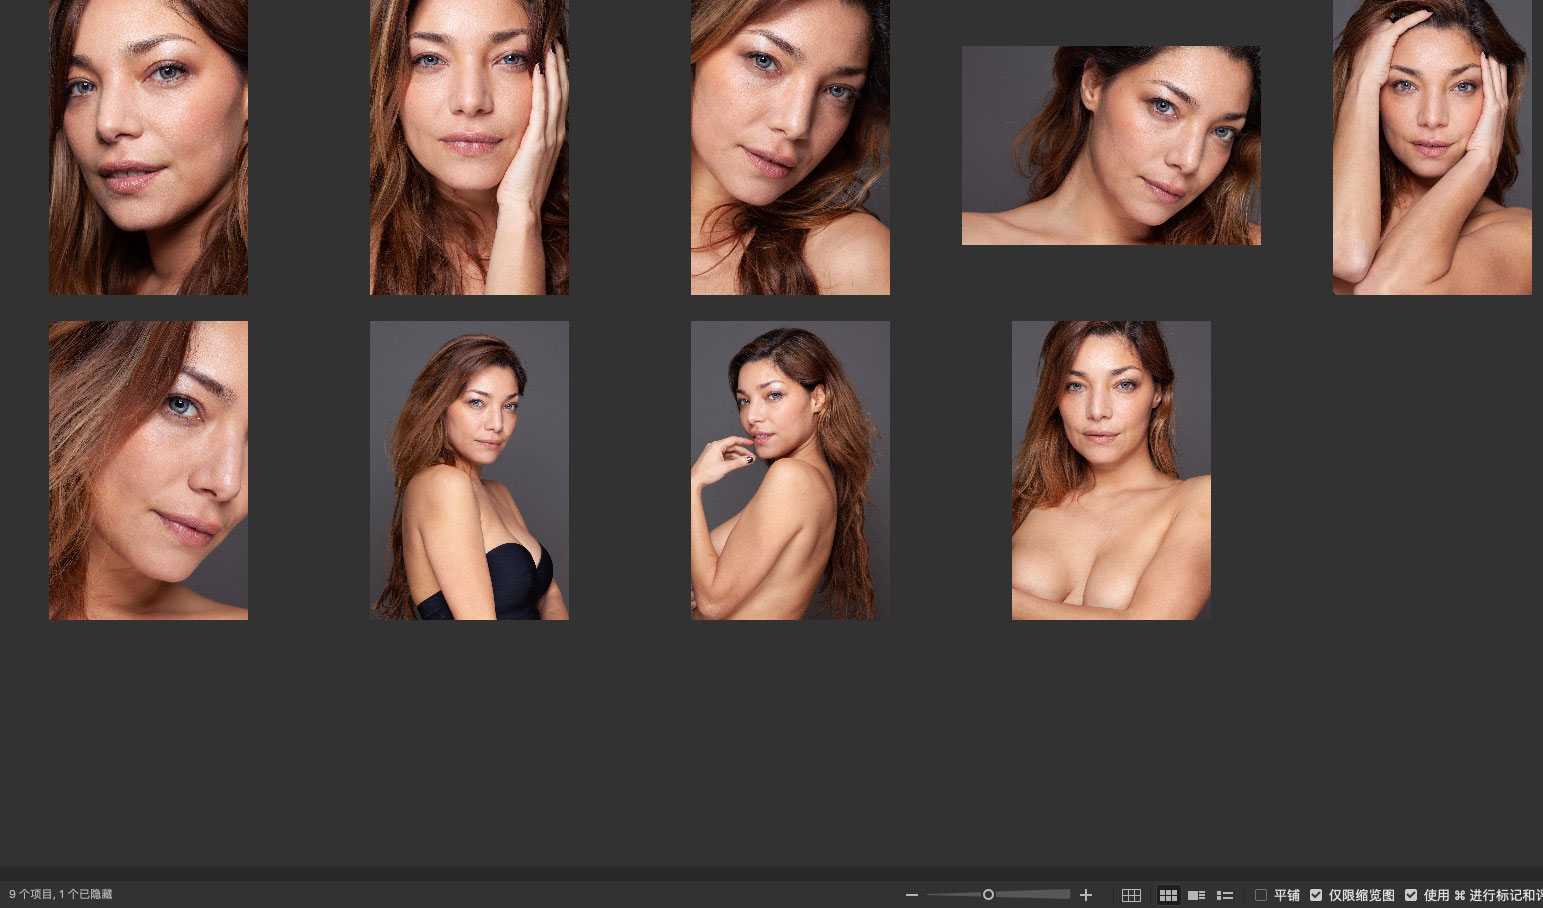Click the lock thumbnail grid icon
Screen dimensions: 1543x908
[1131, 895]
